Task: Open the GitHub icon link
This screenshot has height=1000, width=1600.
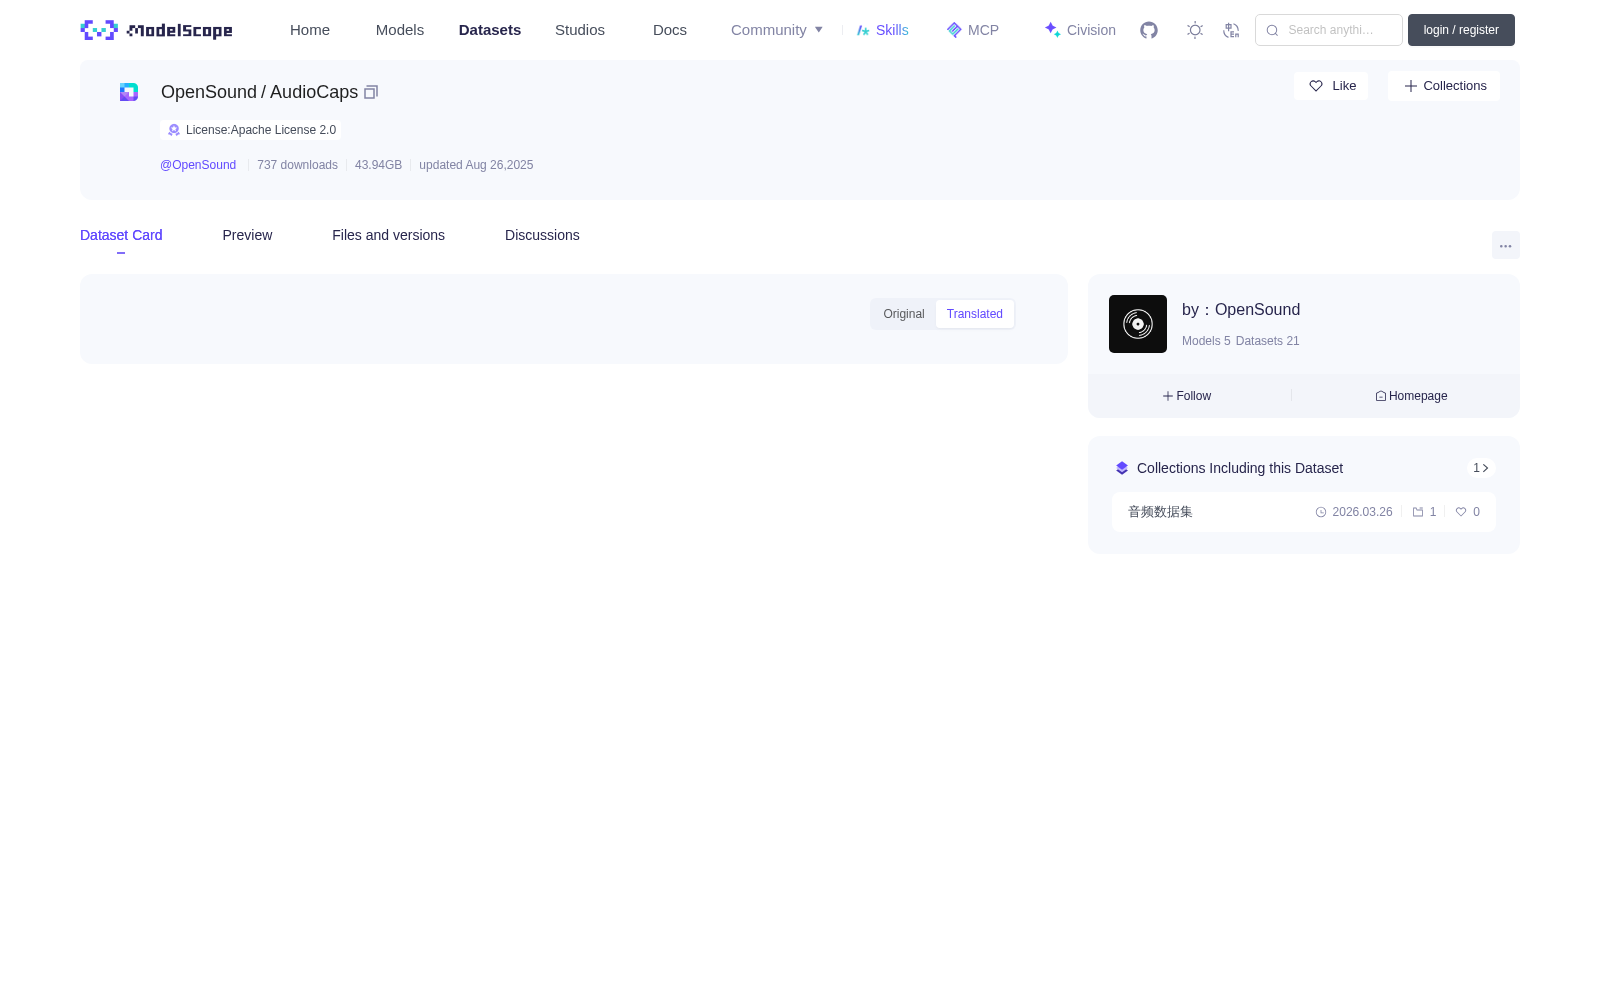Action: (1149, 30)
